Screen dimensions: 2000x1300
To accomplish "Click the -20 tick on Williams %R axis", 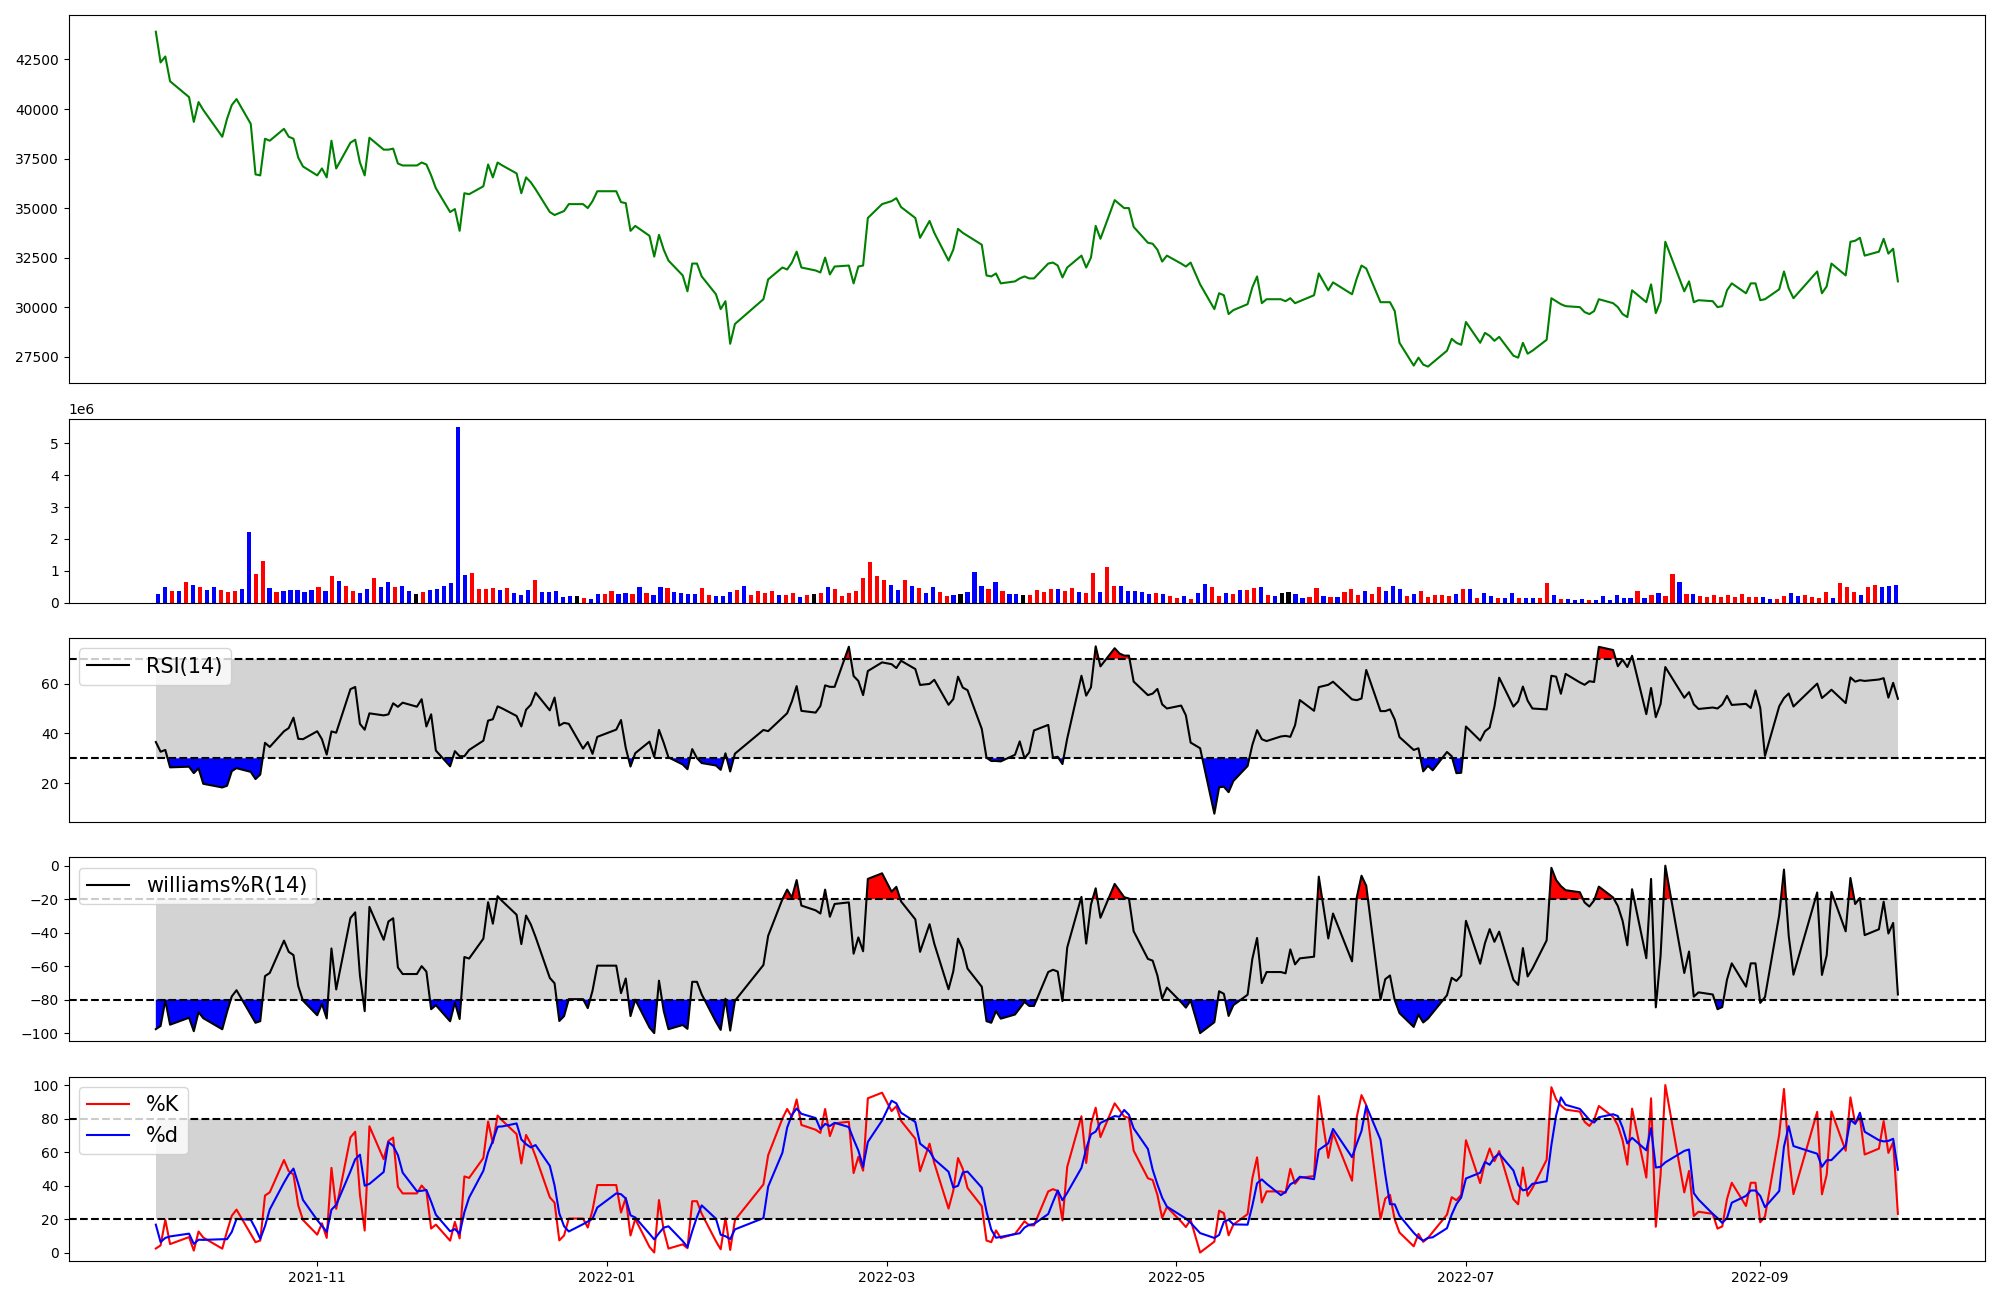I will pyautogui.click(x=44, y=900).
